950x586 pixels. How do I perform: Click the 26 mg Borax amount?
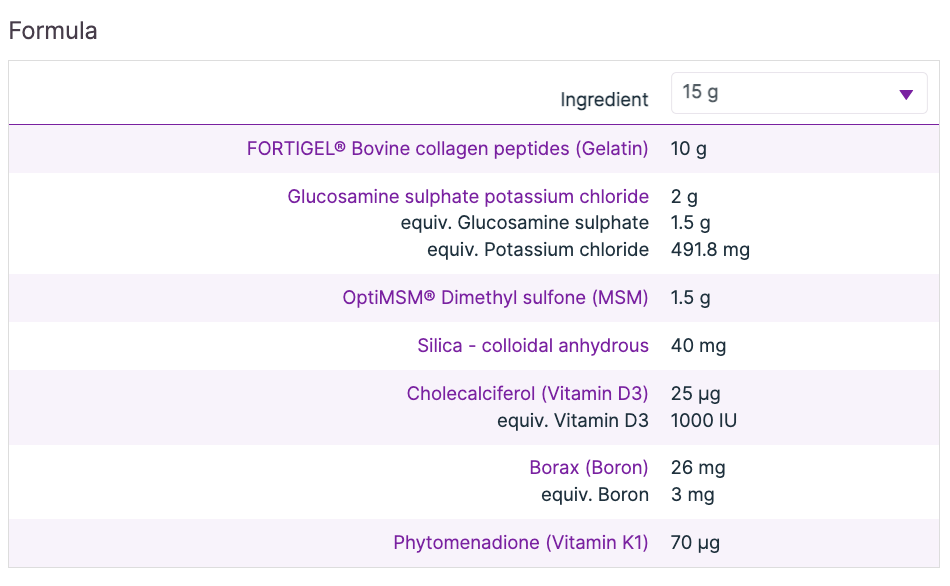698,468
